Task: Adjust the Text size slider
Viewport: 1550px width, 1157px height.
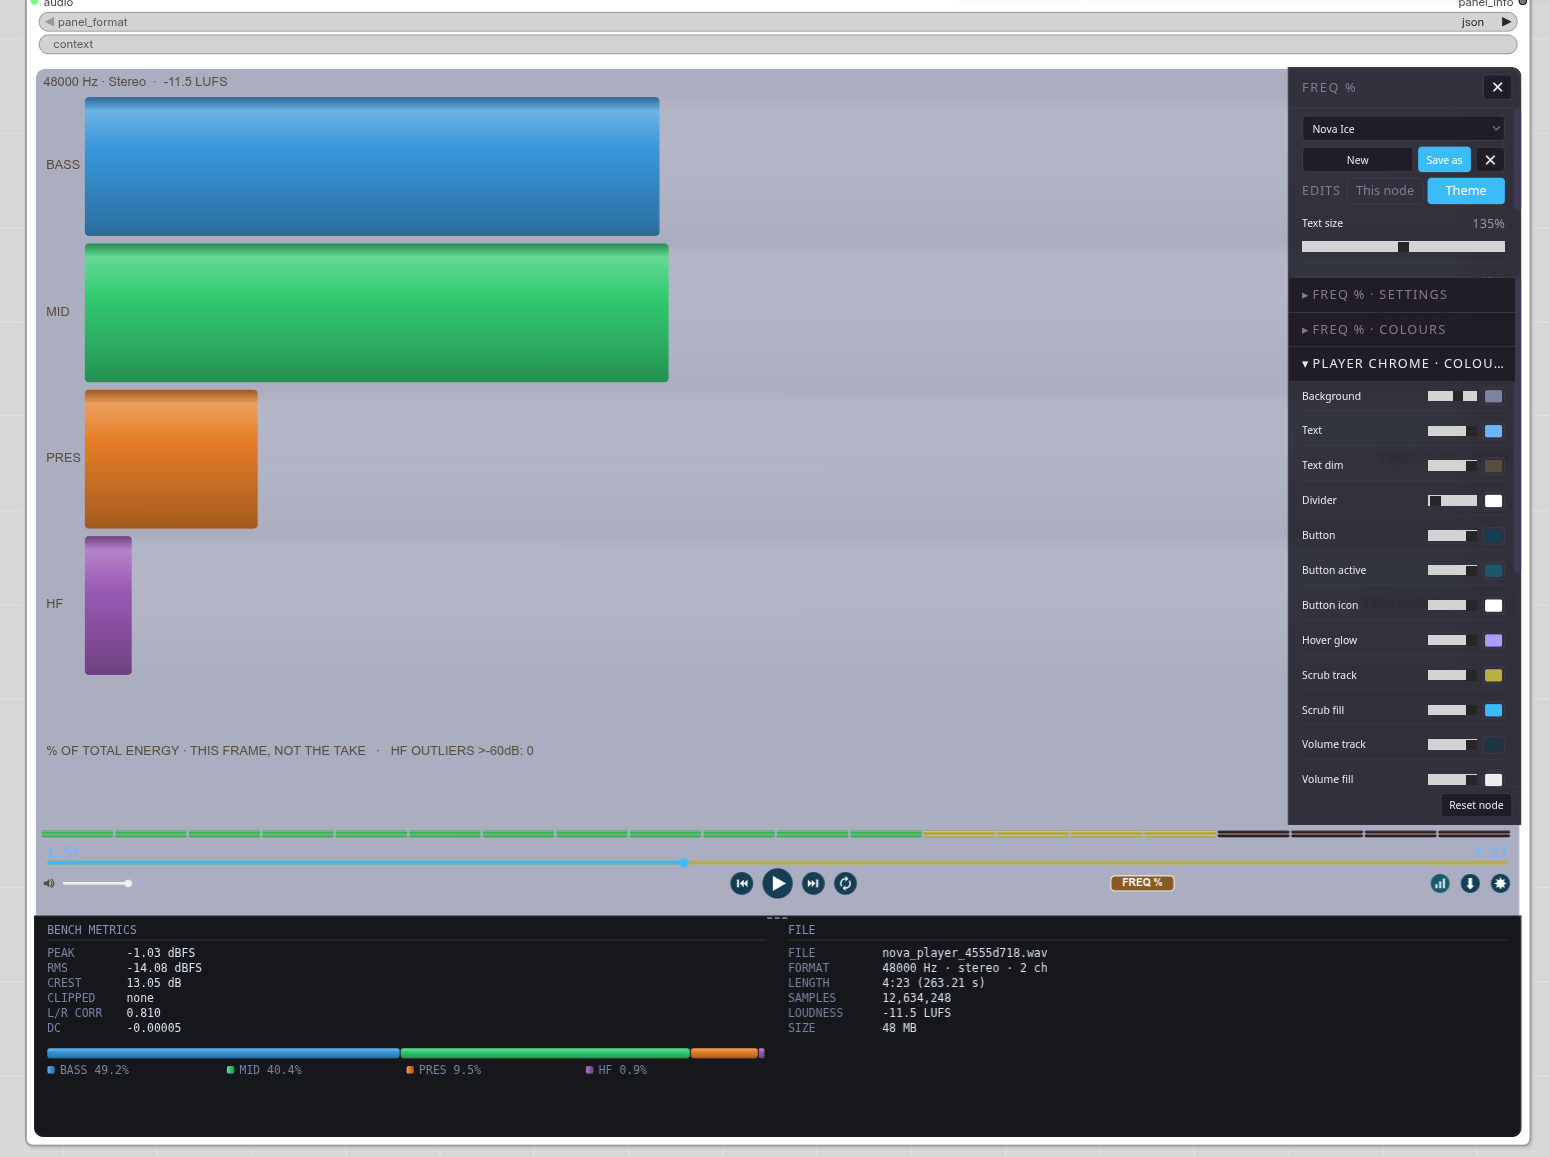Action: 1403,247
